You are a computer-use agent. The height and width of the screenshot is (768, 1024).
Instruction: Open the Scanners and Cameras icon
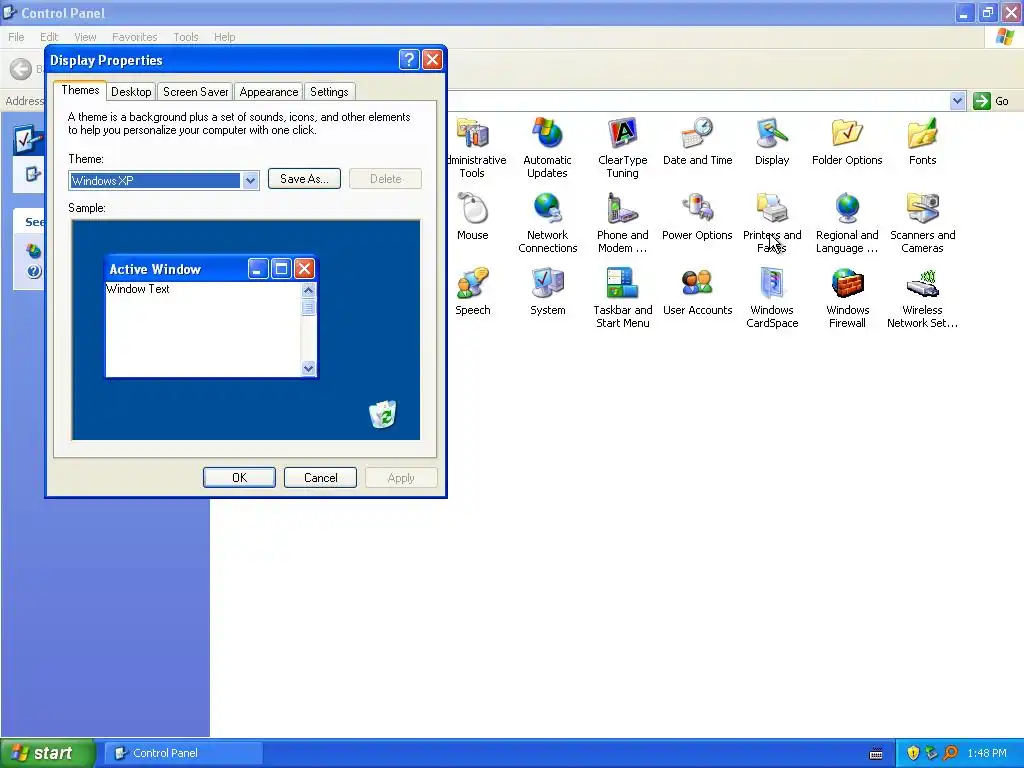(x=922, y=209)
